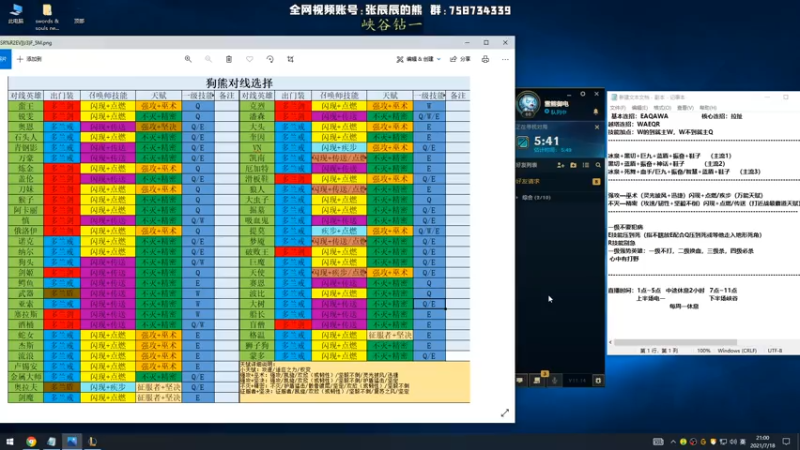Click the Notepad horizontal scrollbar thumb

pyautogui.click(x=676, y=342)
